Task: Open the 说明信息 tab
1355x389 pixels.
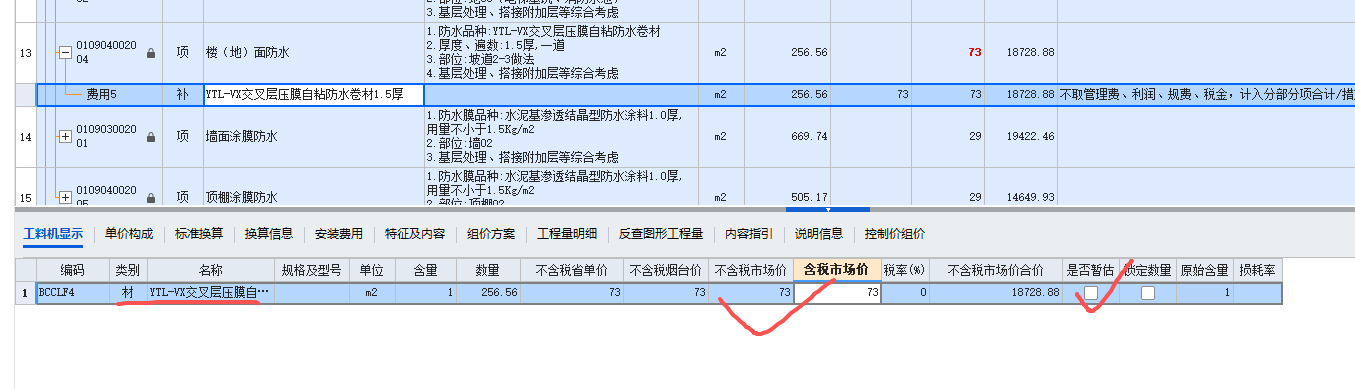Action: [819, 234]
